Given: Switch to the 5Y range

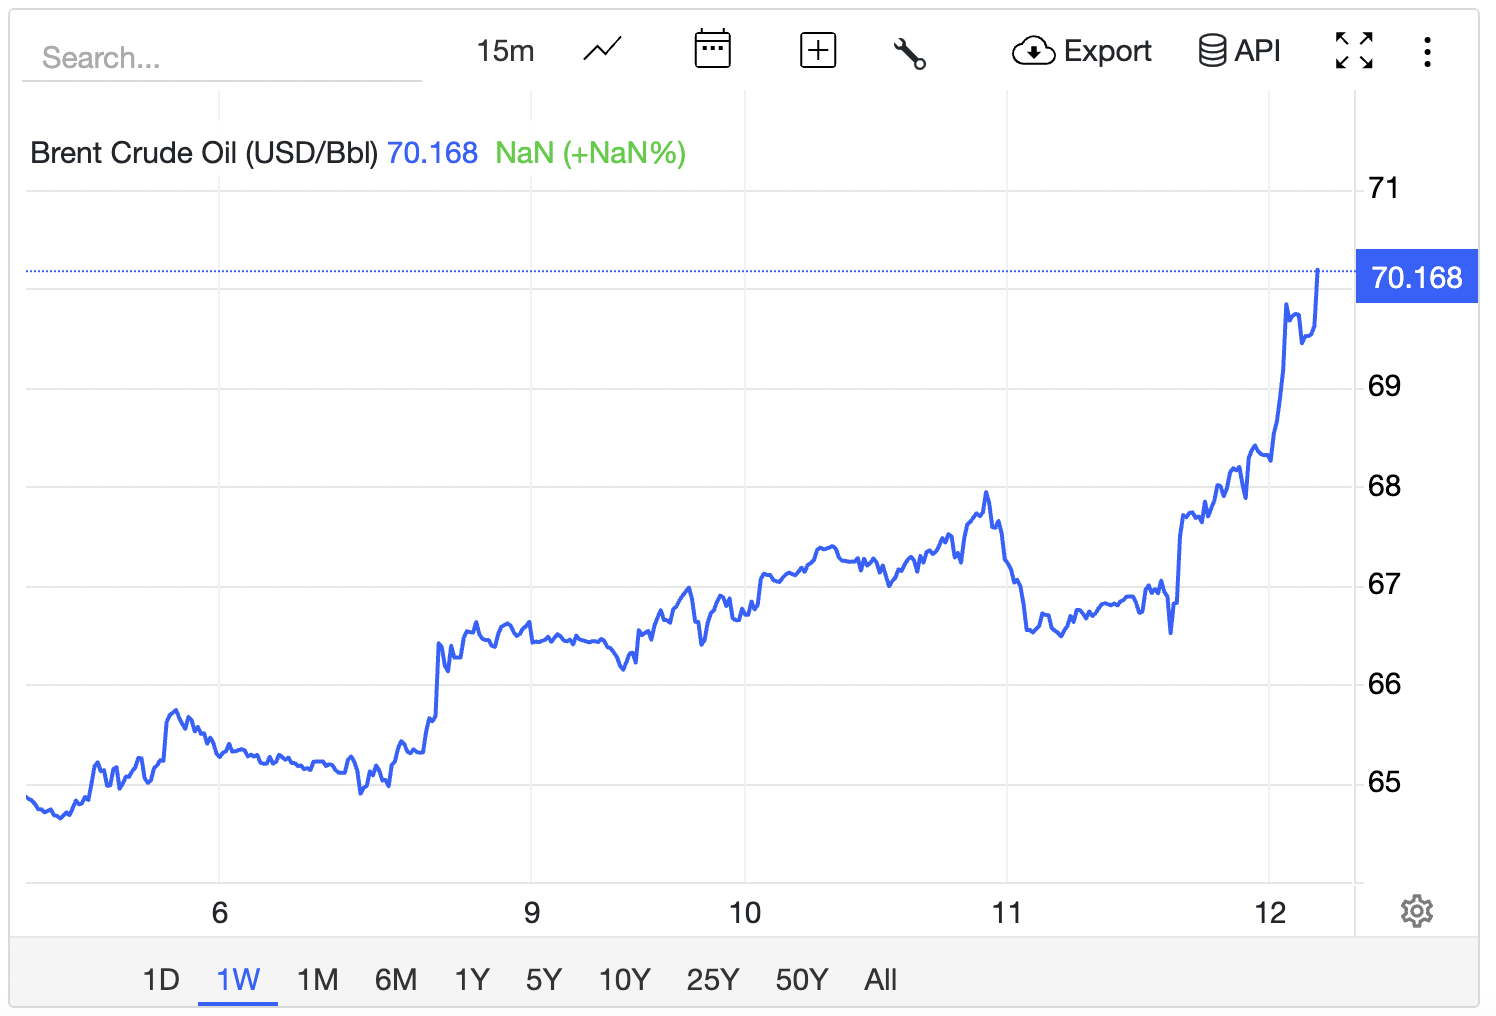Looking at the screenshot, I should (x=544, y=979).
